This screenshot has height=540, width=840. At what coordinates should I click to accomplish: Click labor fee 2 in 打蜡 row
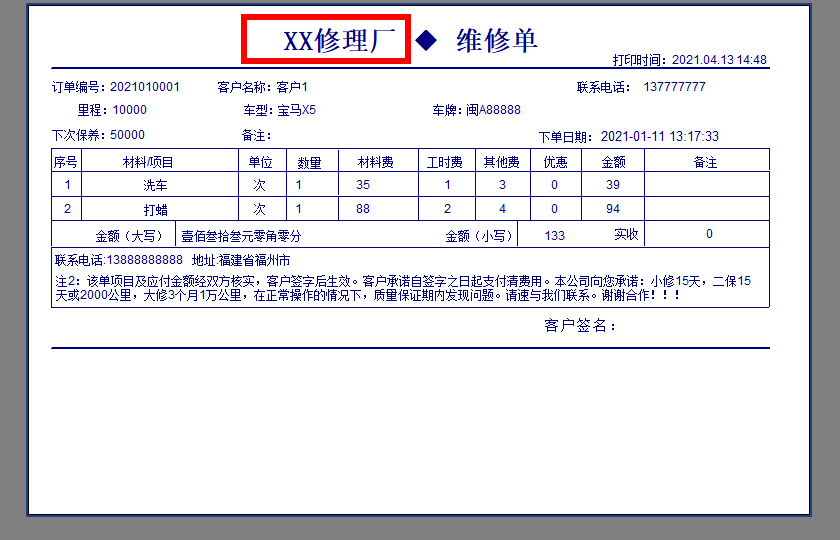coord(447,209)
